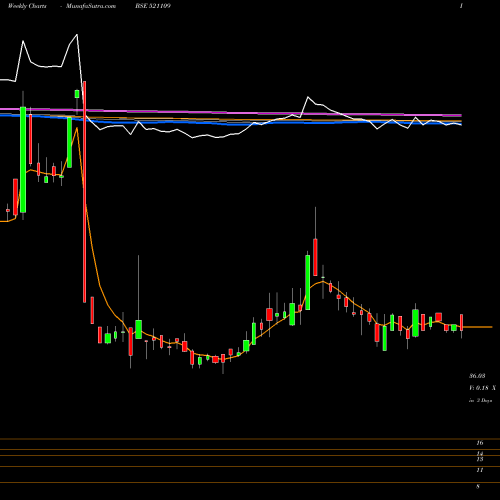Select the tallest red crash candlestick

click(85, 192)
